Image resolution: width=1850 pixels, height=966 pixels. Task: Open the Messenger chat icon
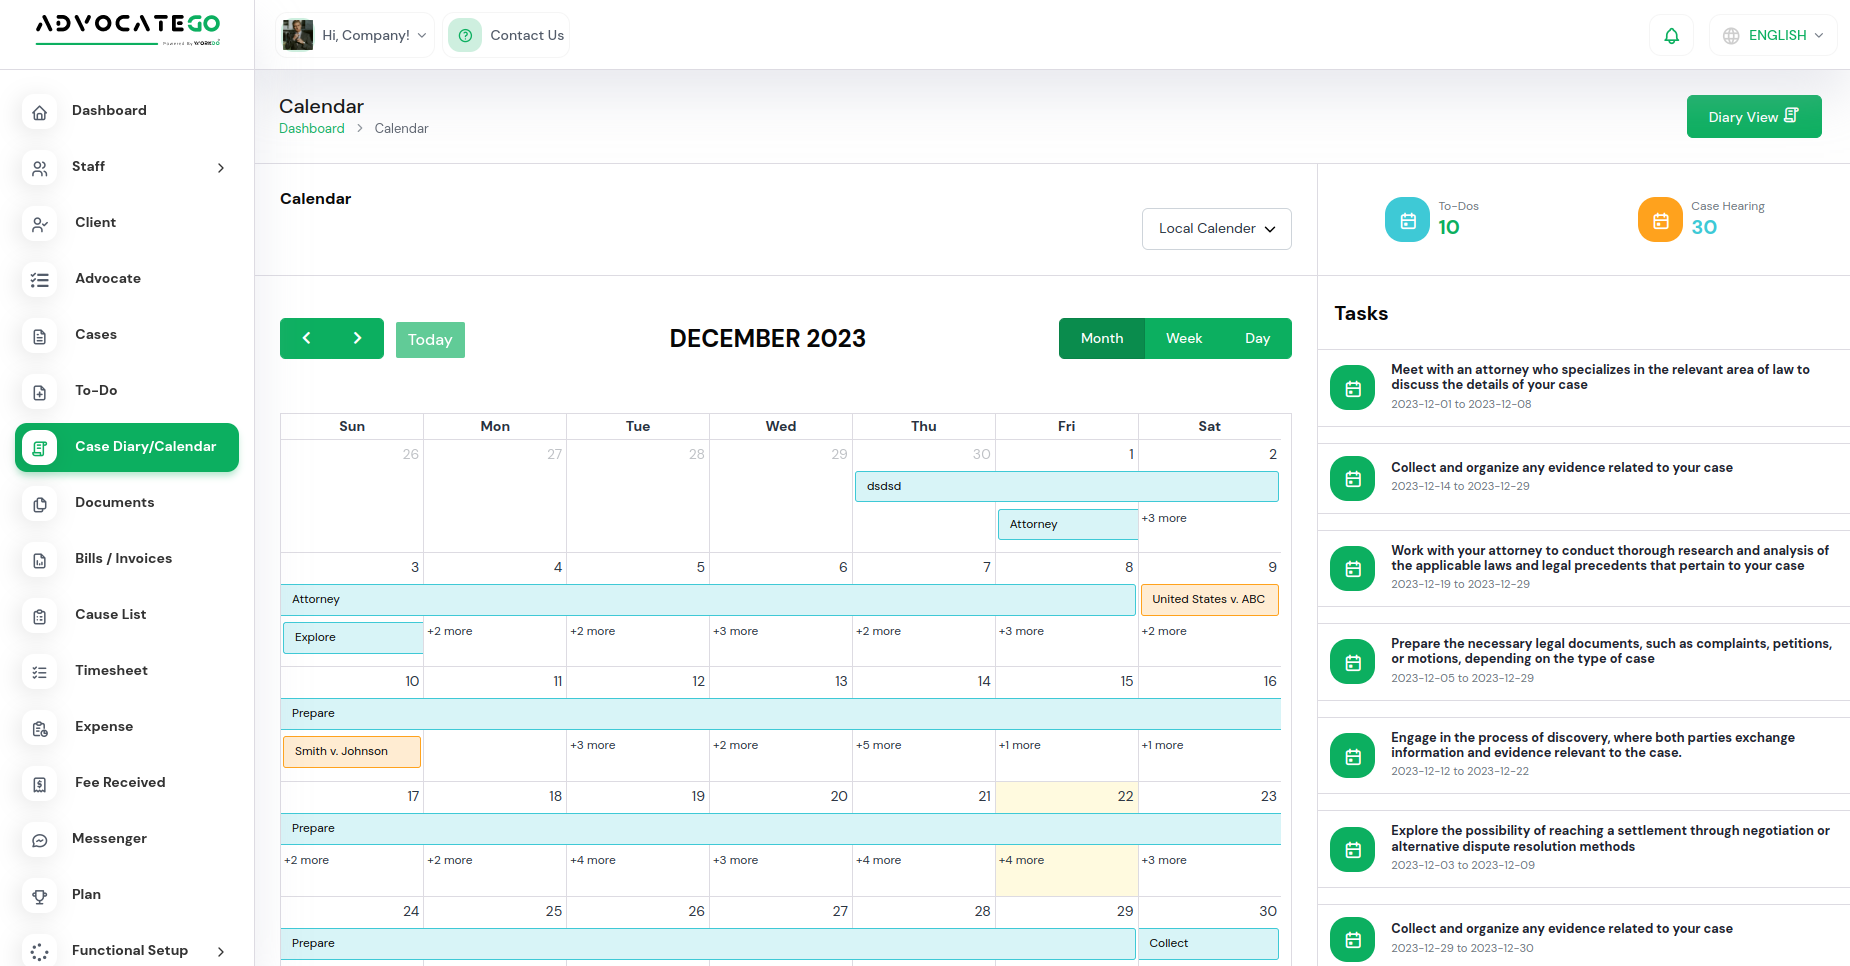[40, 840]
